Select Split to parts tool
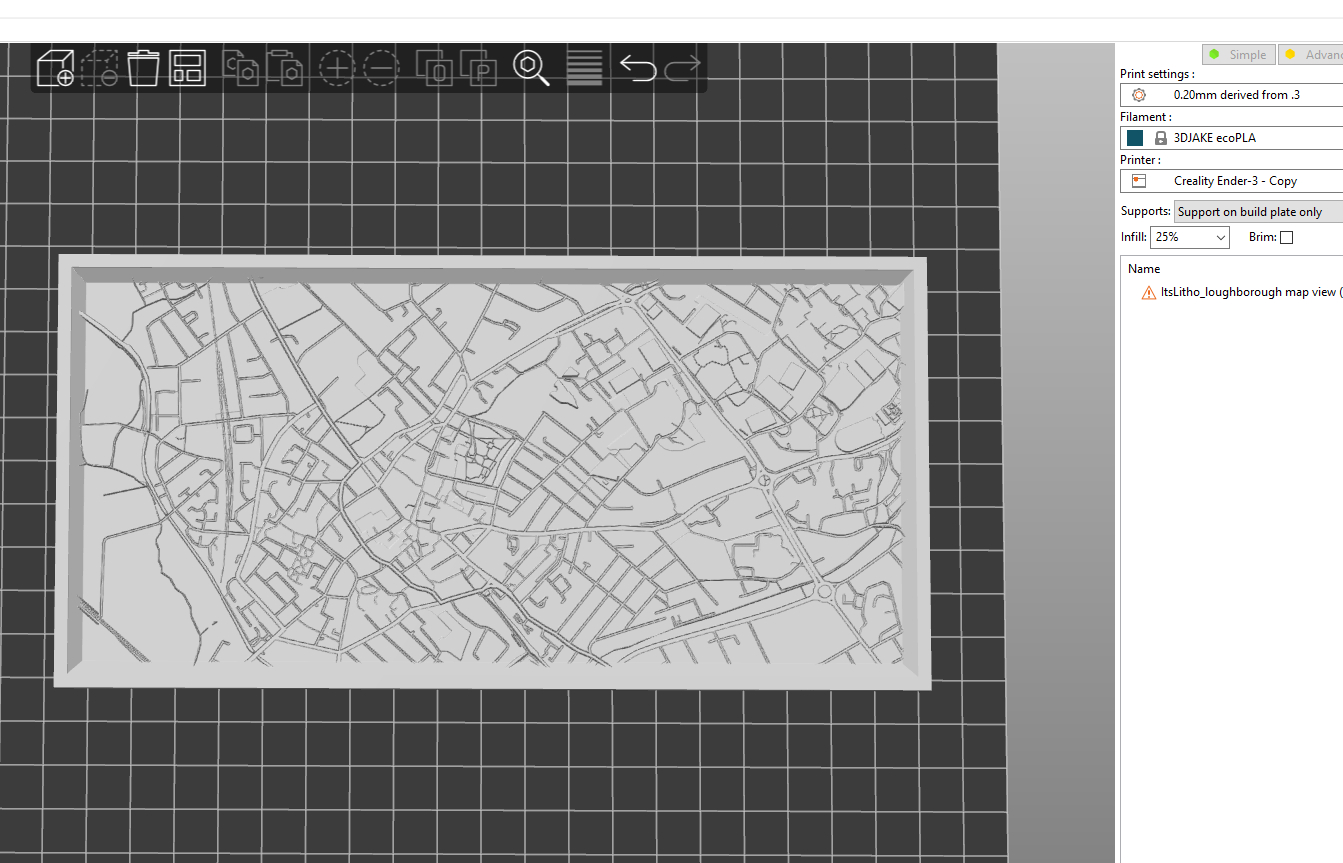 pyautogui.click(x=479, y=68)
